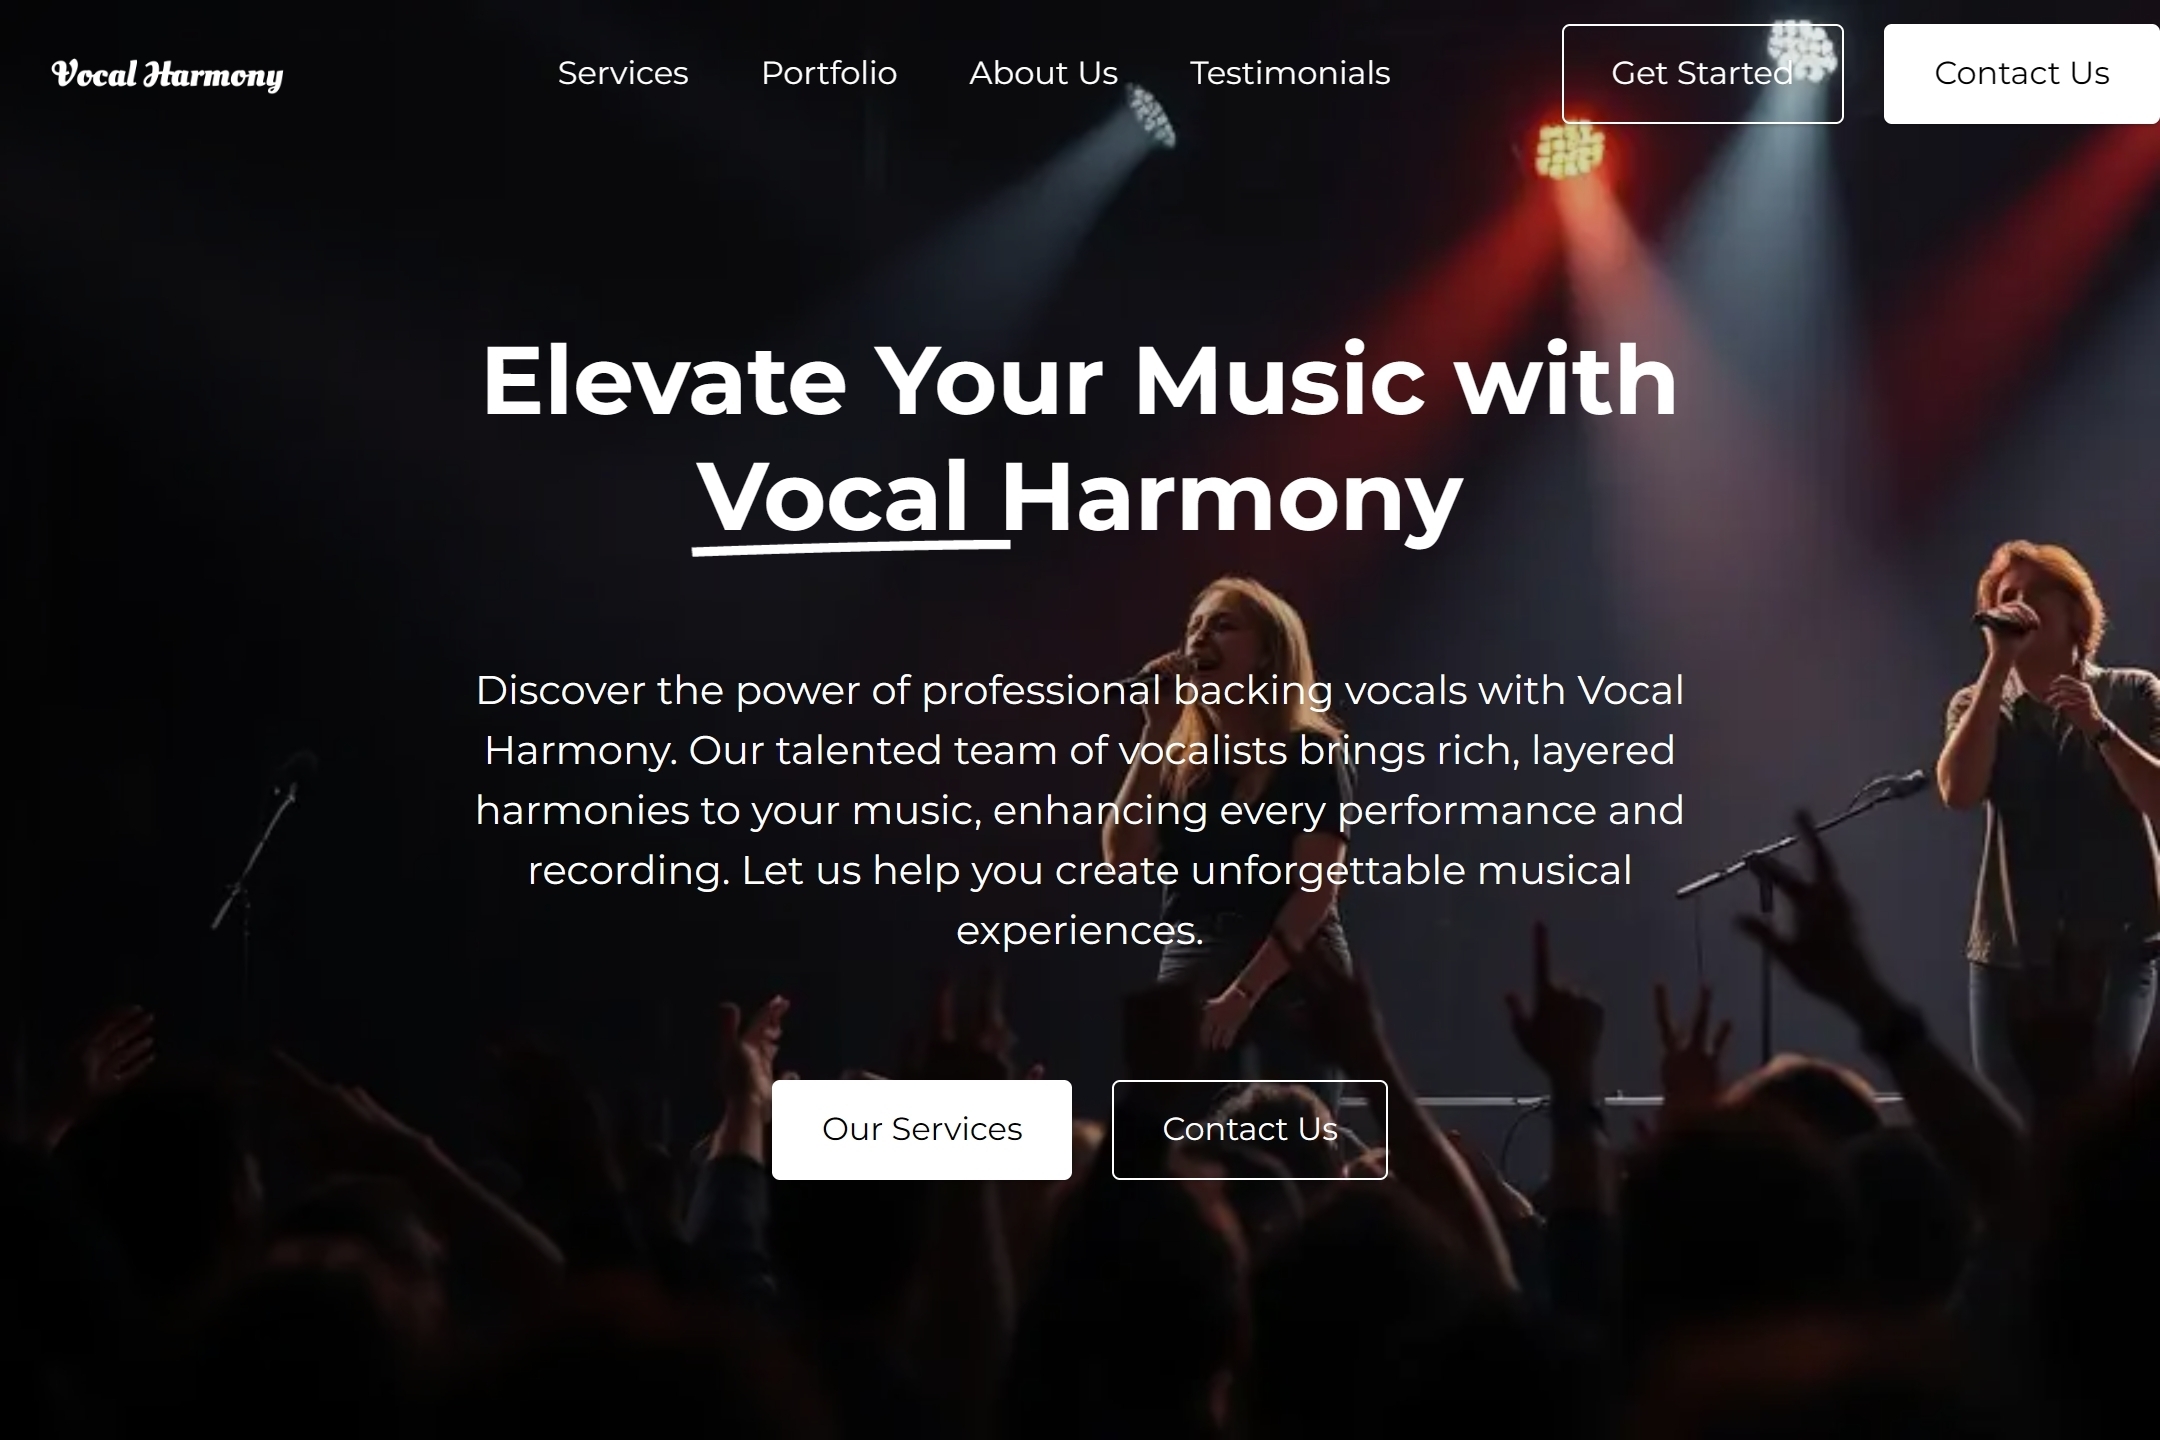
Task: Click the 'Elevate Your Music with' heading line
Action: point(1079,380)
